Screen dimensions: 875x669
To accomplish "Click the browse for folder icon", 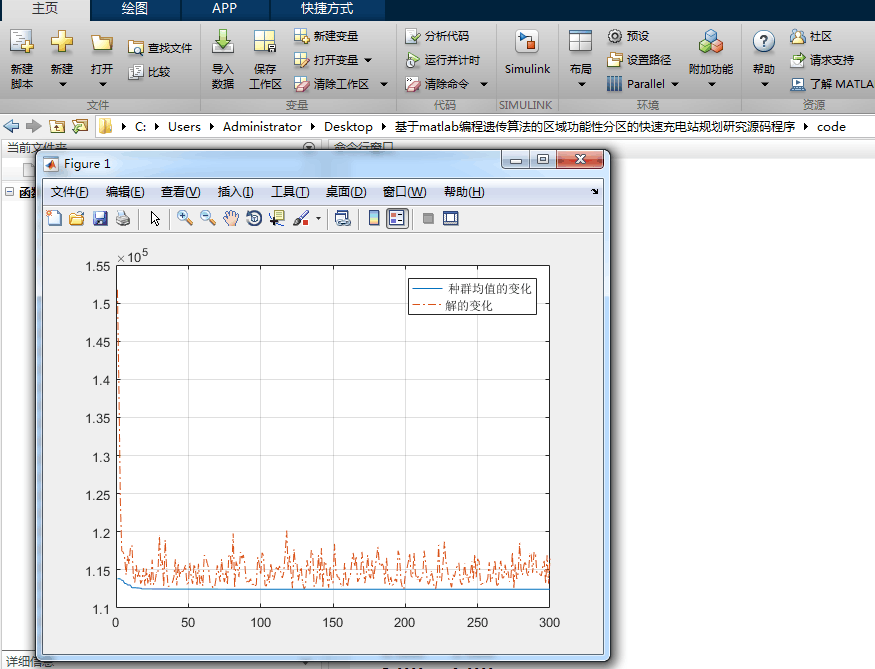I will (x=80, y=127).
